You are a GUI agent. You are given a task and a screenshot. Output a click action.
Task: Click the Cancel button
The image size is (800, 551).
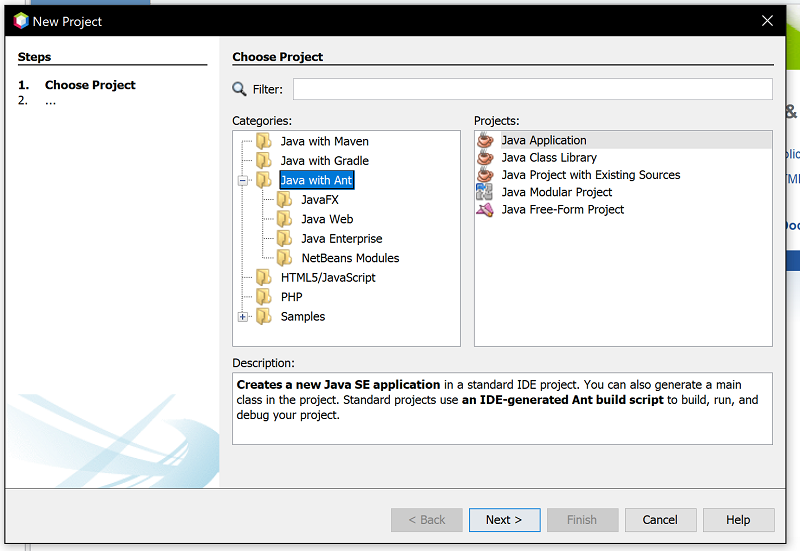point(660,519)
